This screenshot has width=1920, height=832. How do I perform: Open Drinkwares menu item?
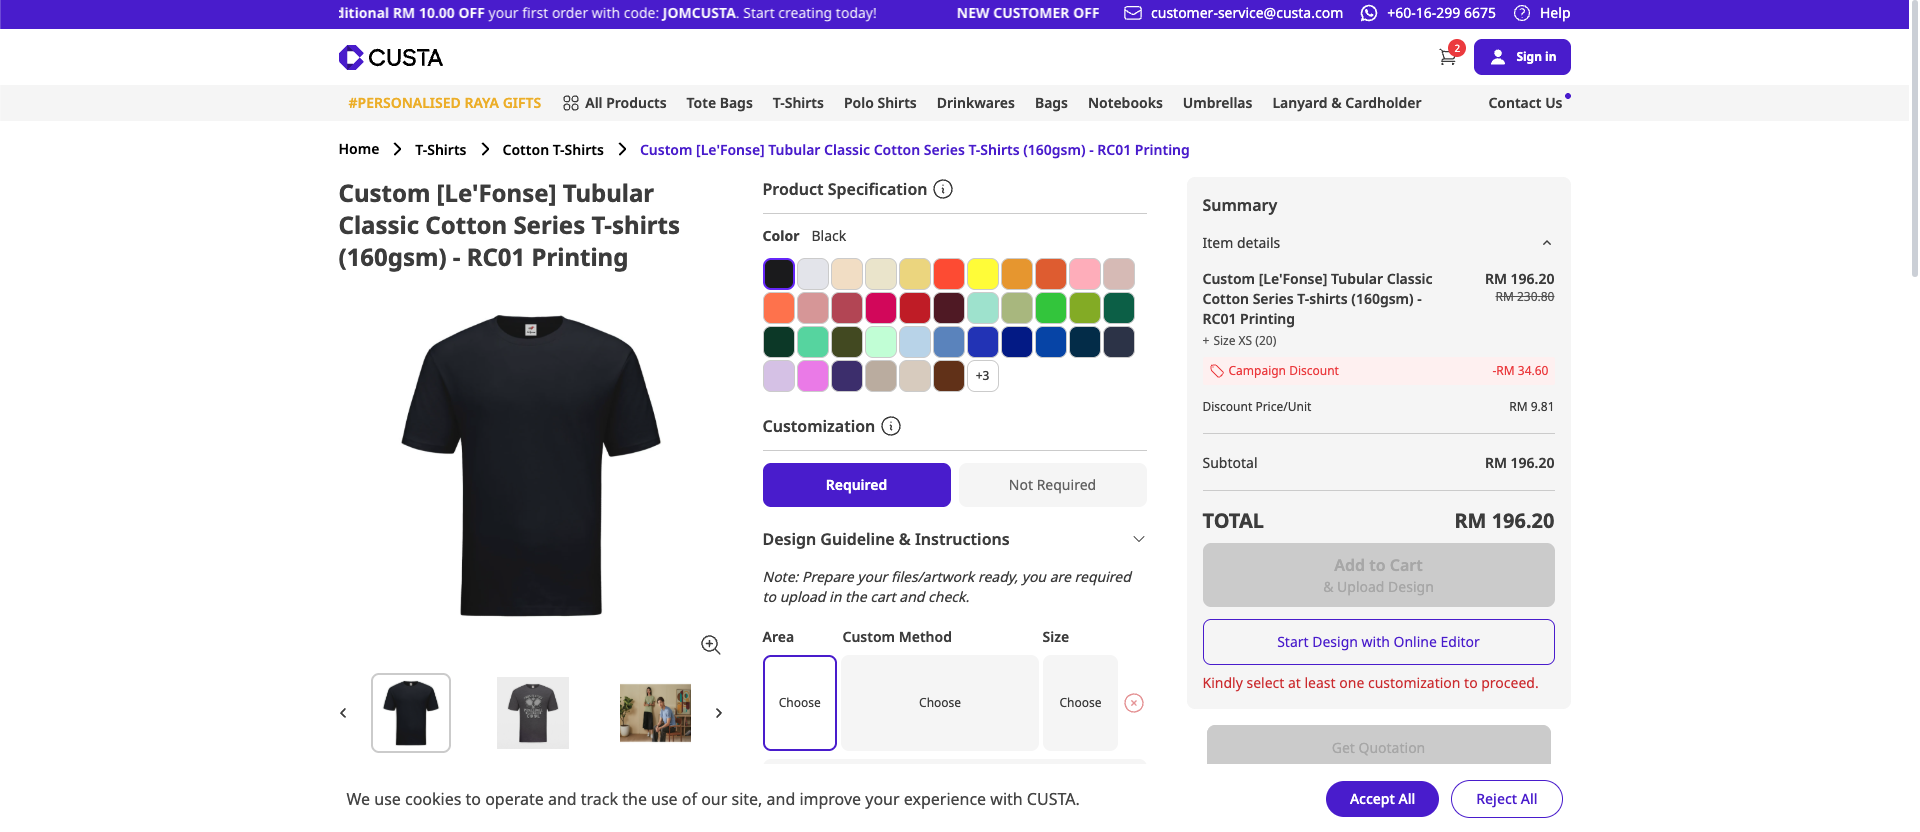[x=976, y=103]
